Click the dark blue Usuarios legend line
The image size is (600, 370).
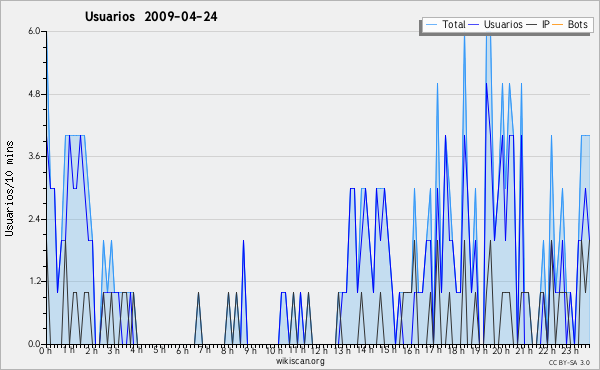point(474,25)
